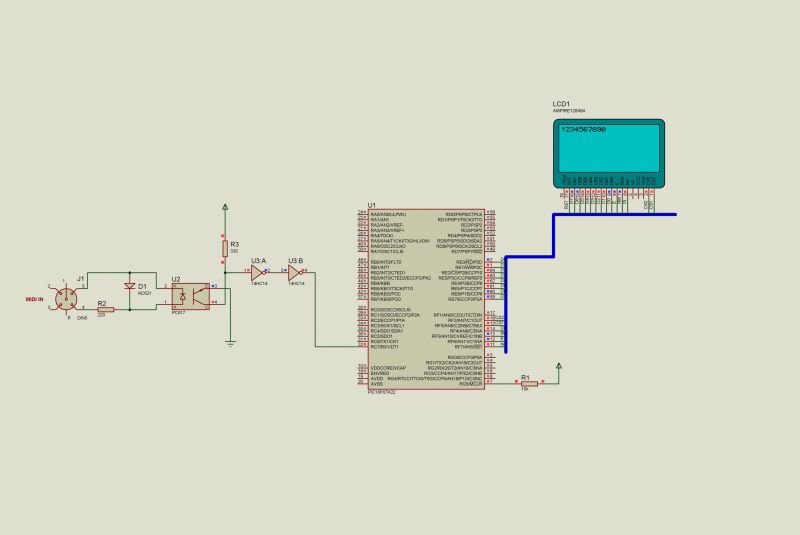Select the LCD1 graphic display screen
The width and height of the screenshot is (800, 535).
(610, 152)
